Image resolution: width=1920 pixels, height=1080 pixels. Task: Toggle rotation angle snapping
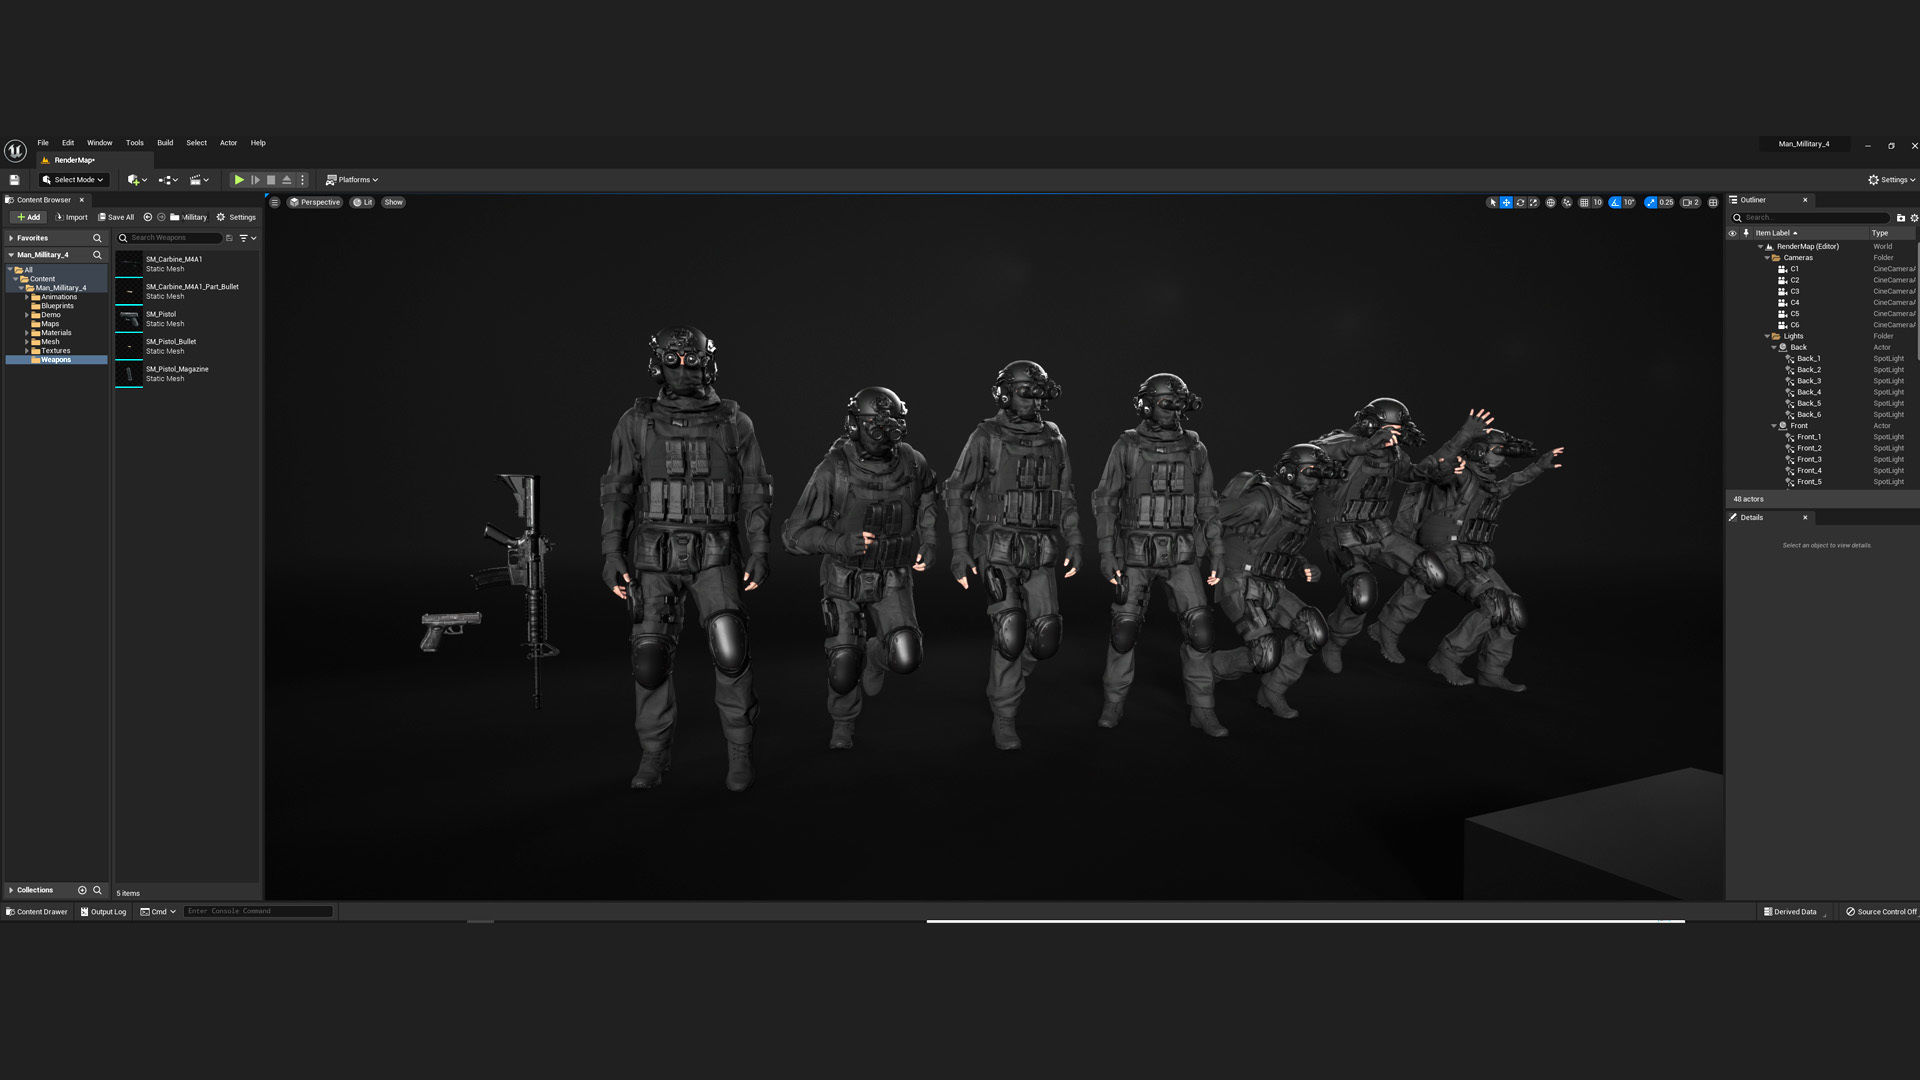pyautogui.click(x=1615, y=202)
